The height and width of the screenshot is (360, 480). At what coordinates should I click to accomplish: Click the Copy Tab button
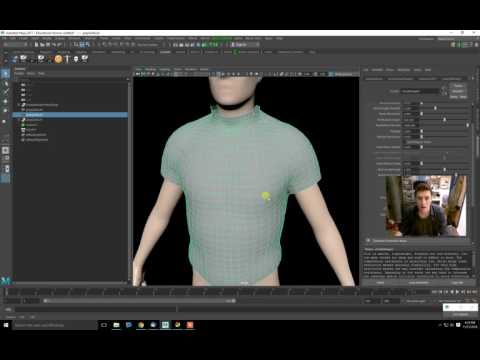click(x=457, y=283)
